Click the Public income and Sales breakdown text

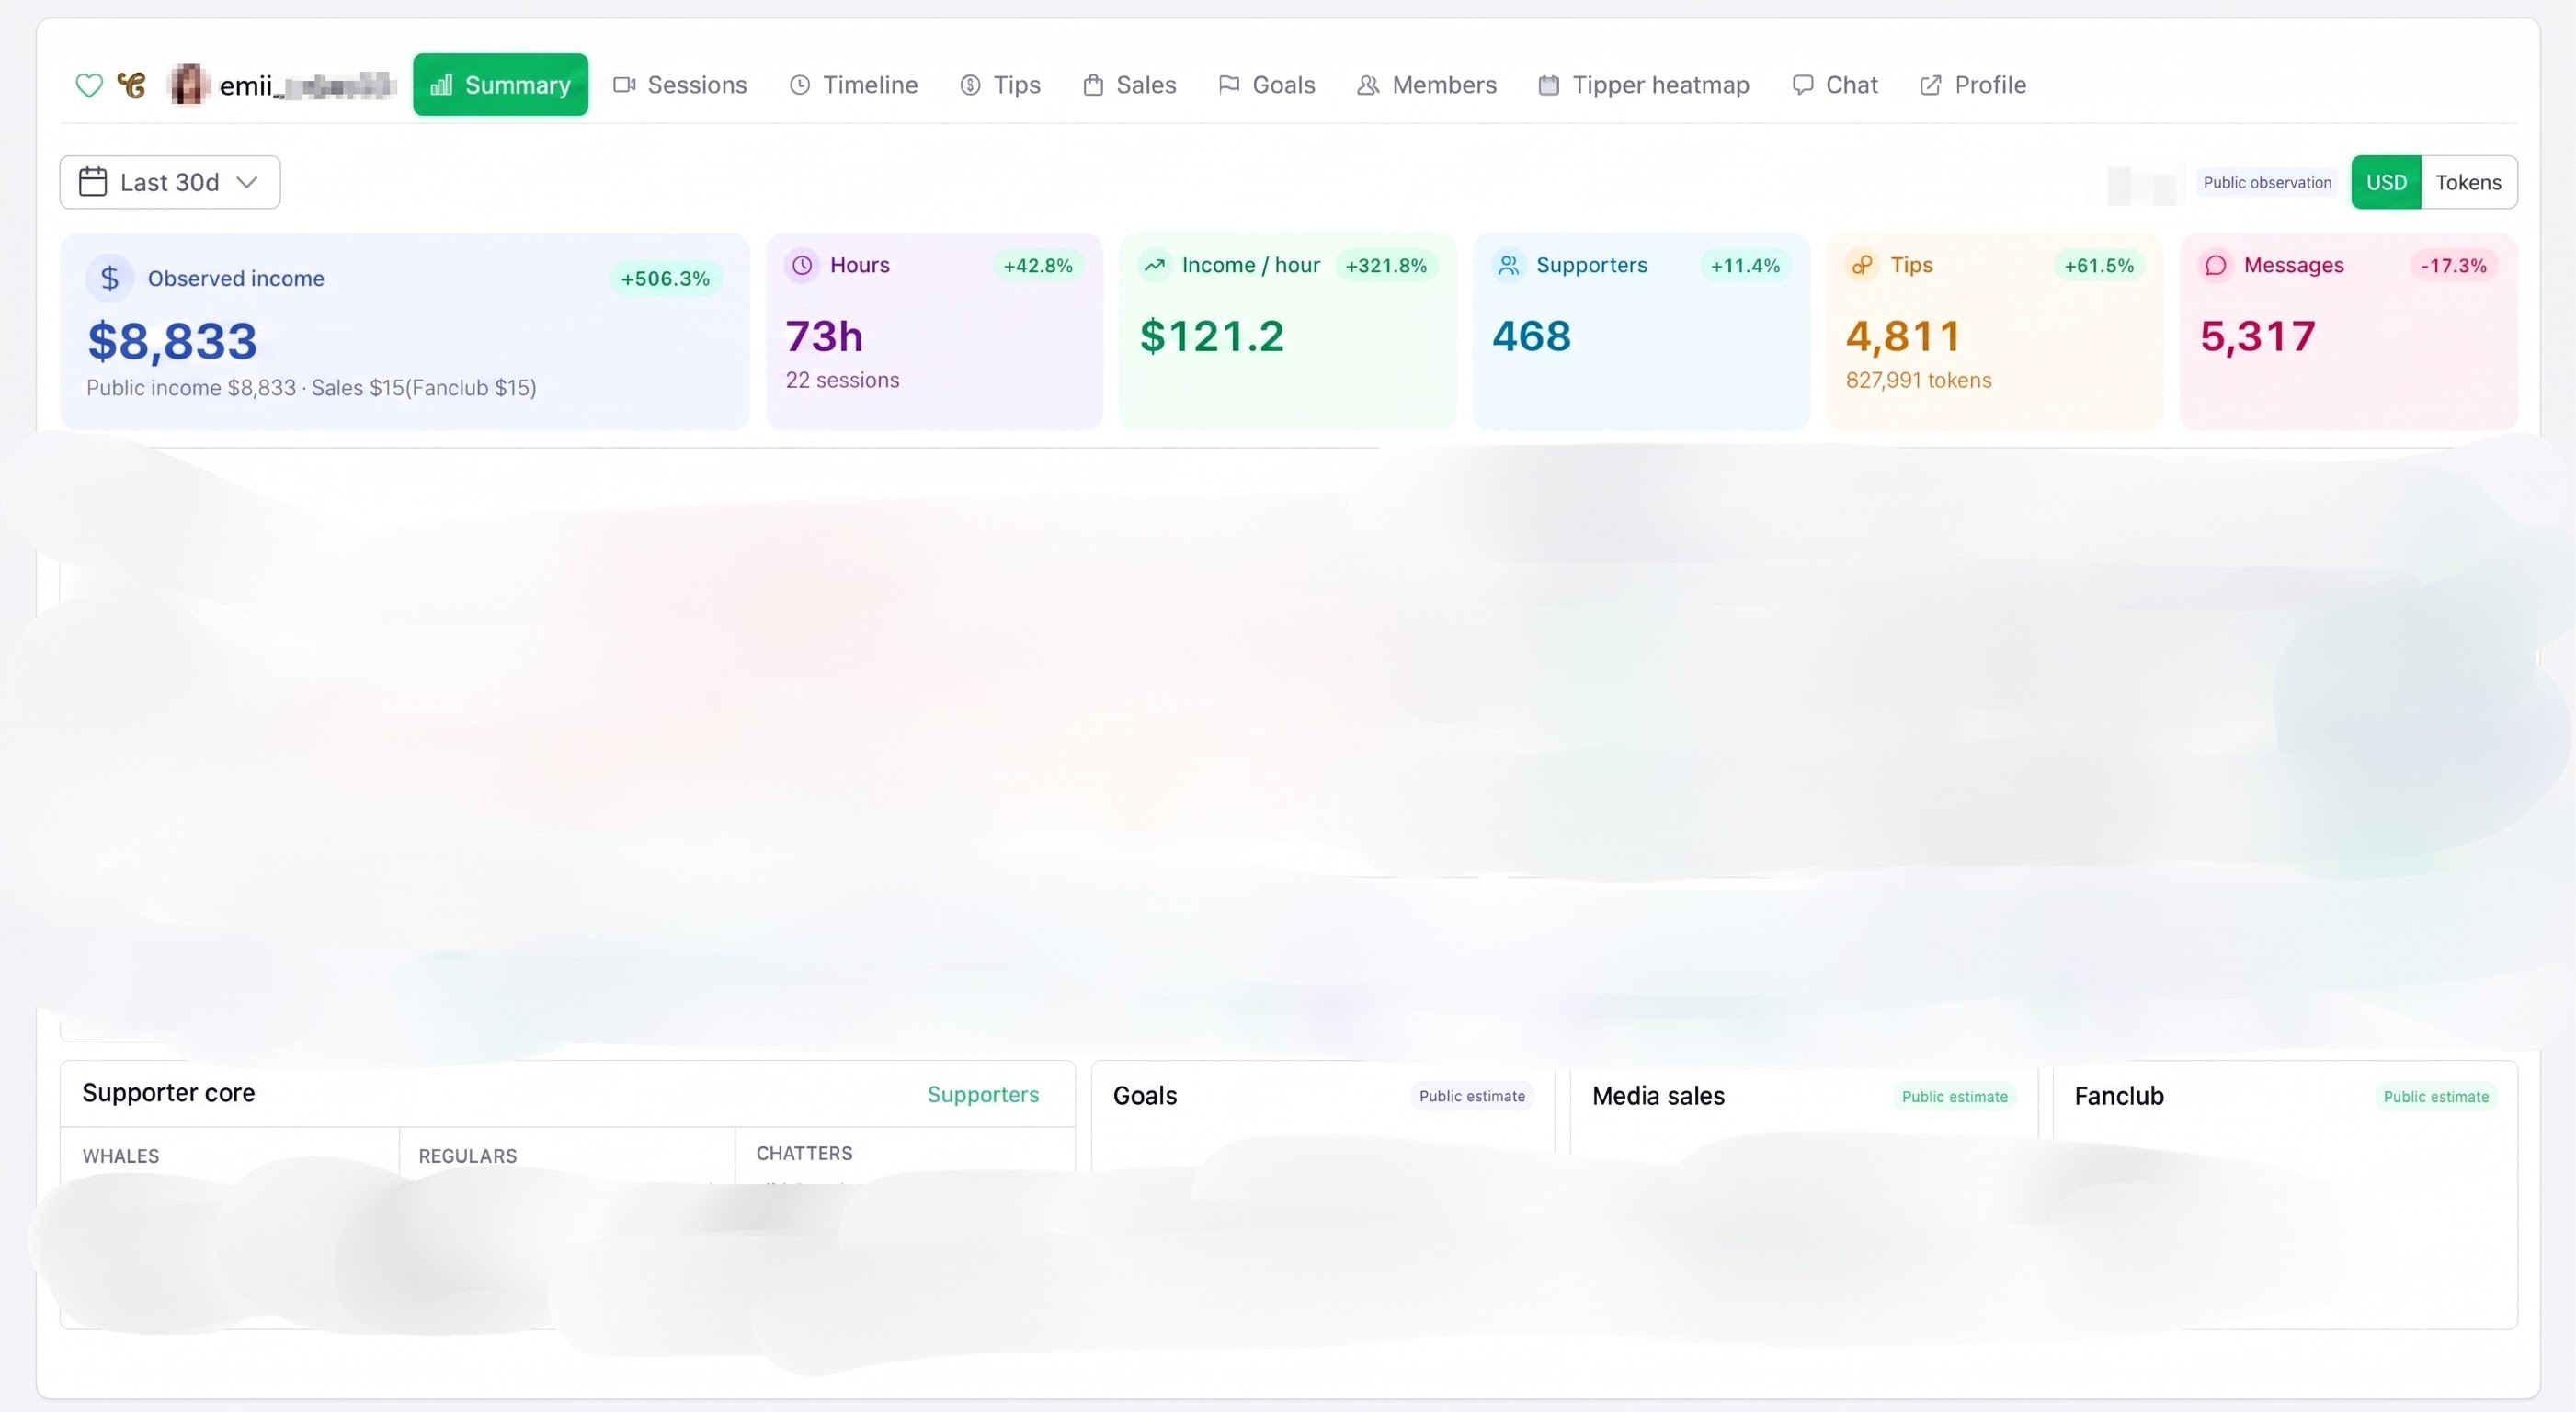click(x=311, y=388)
